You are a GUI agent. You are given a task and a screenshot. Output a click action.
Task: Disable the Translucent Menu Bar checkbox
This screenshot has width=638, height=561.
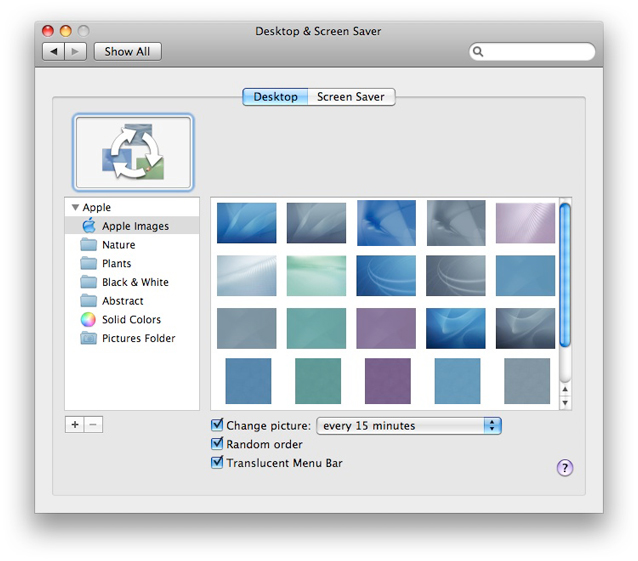tap(217, 463)
